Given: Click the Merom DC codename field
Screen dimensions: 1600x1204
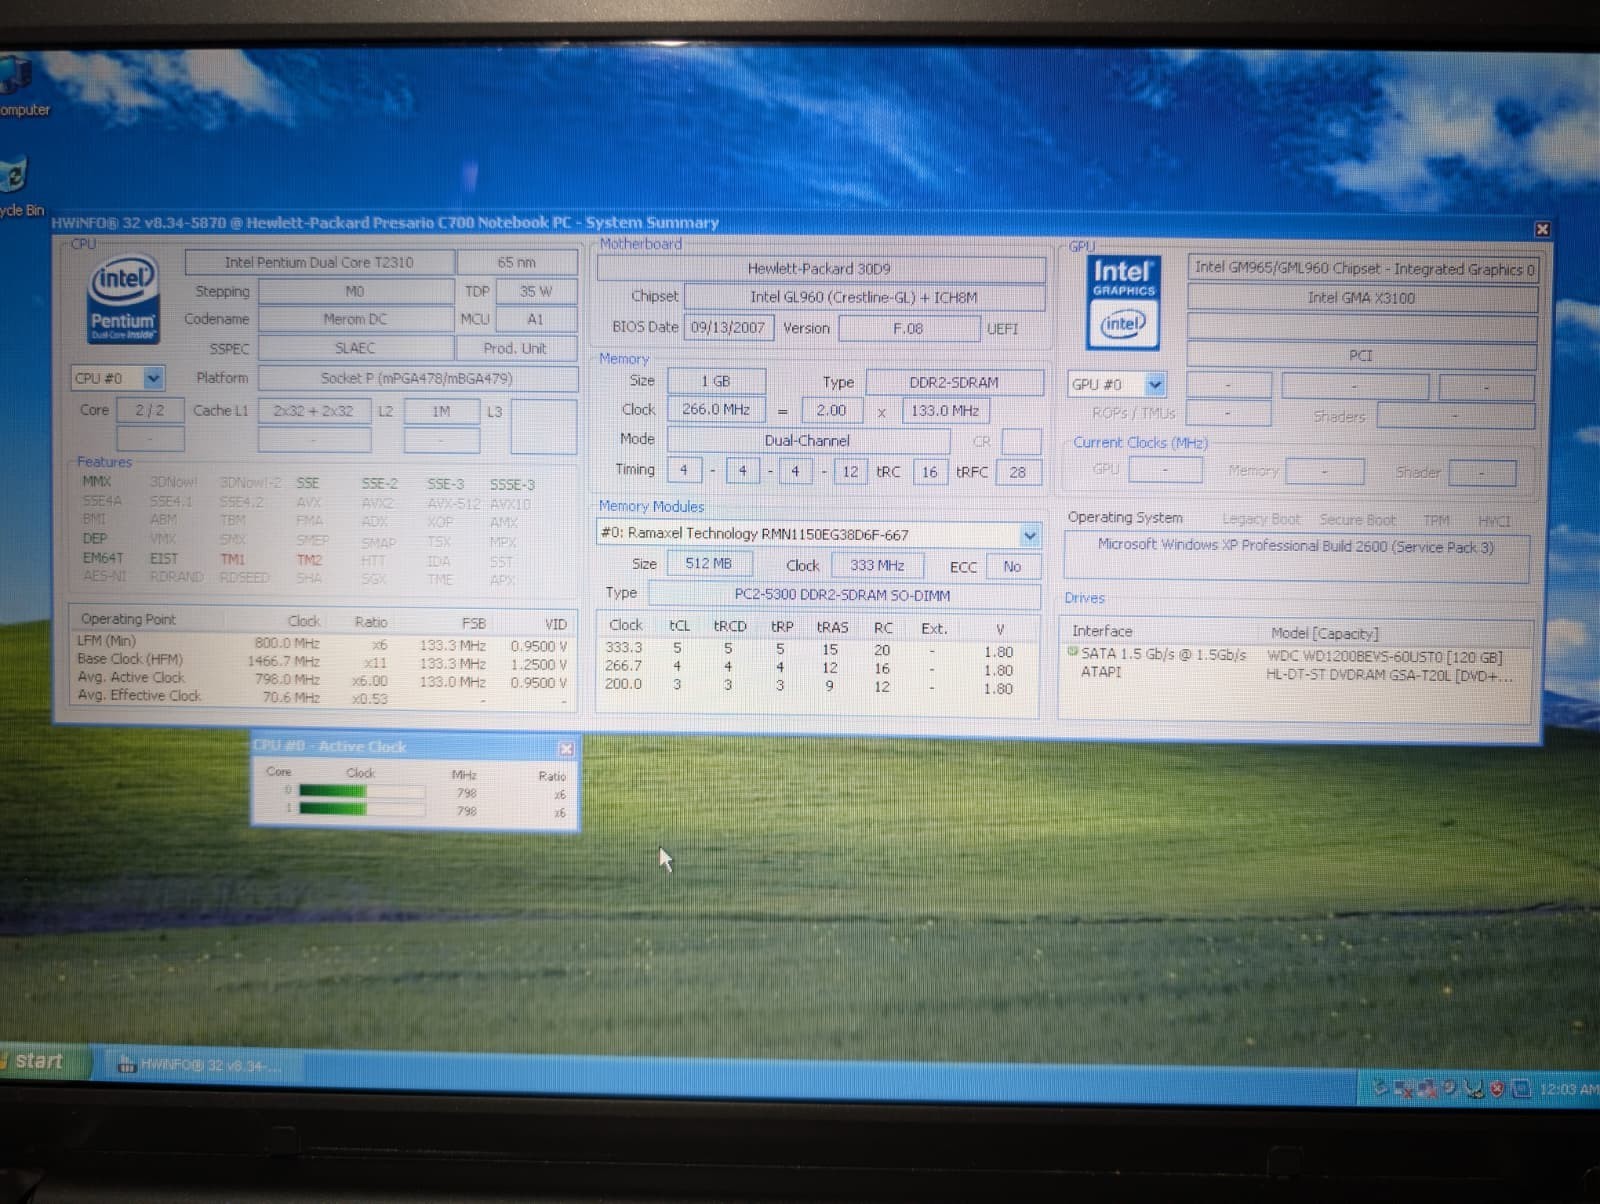Looking at the screenshot, I should click(x=355, y=319).
